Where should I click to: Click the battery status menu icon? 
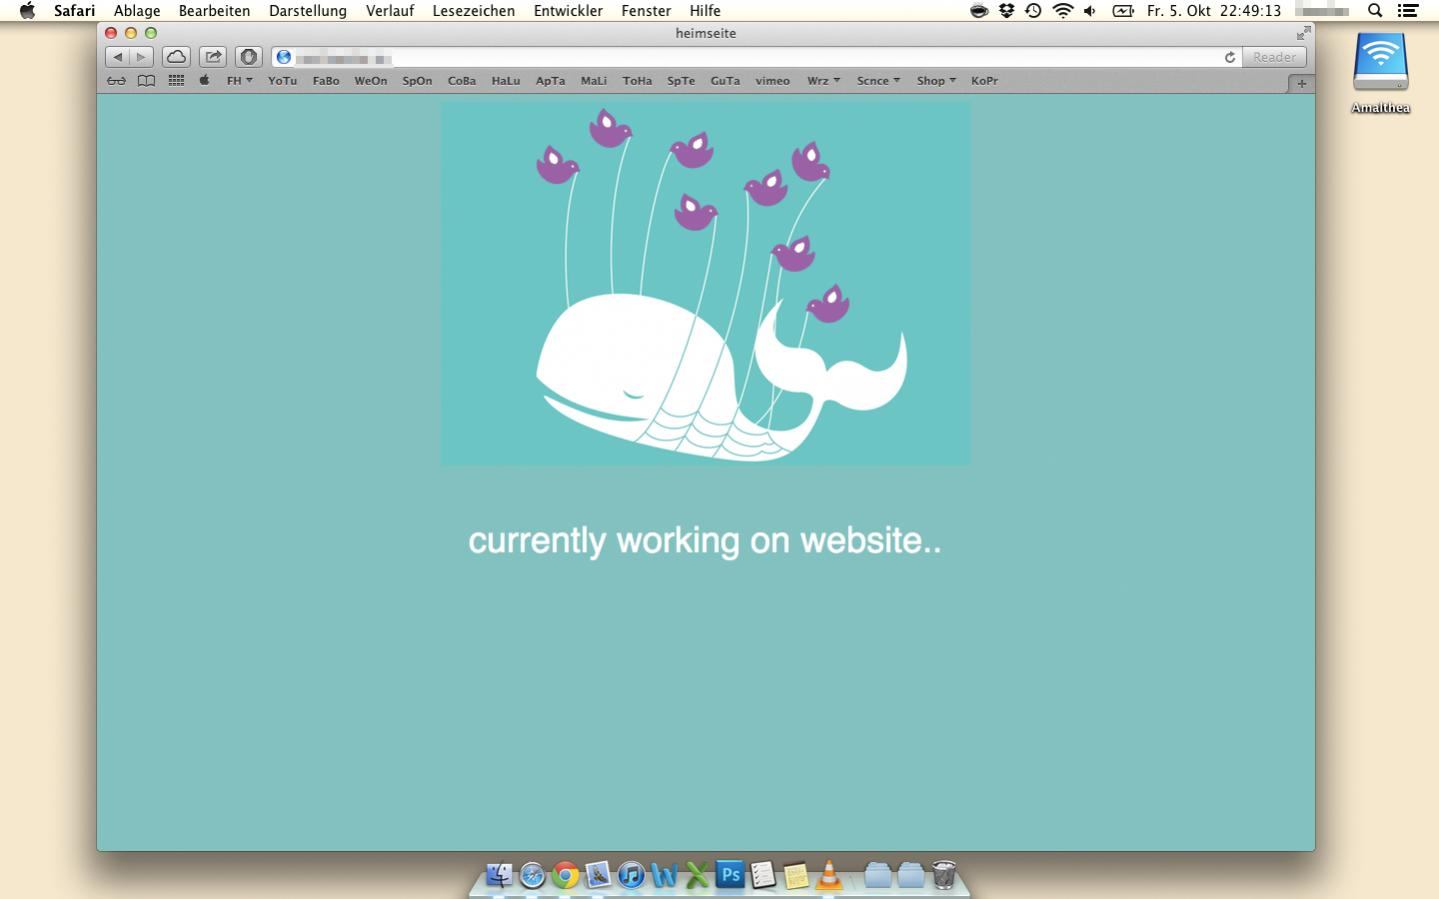point(1123,11)
